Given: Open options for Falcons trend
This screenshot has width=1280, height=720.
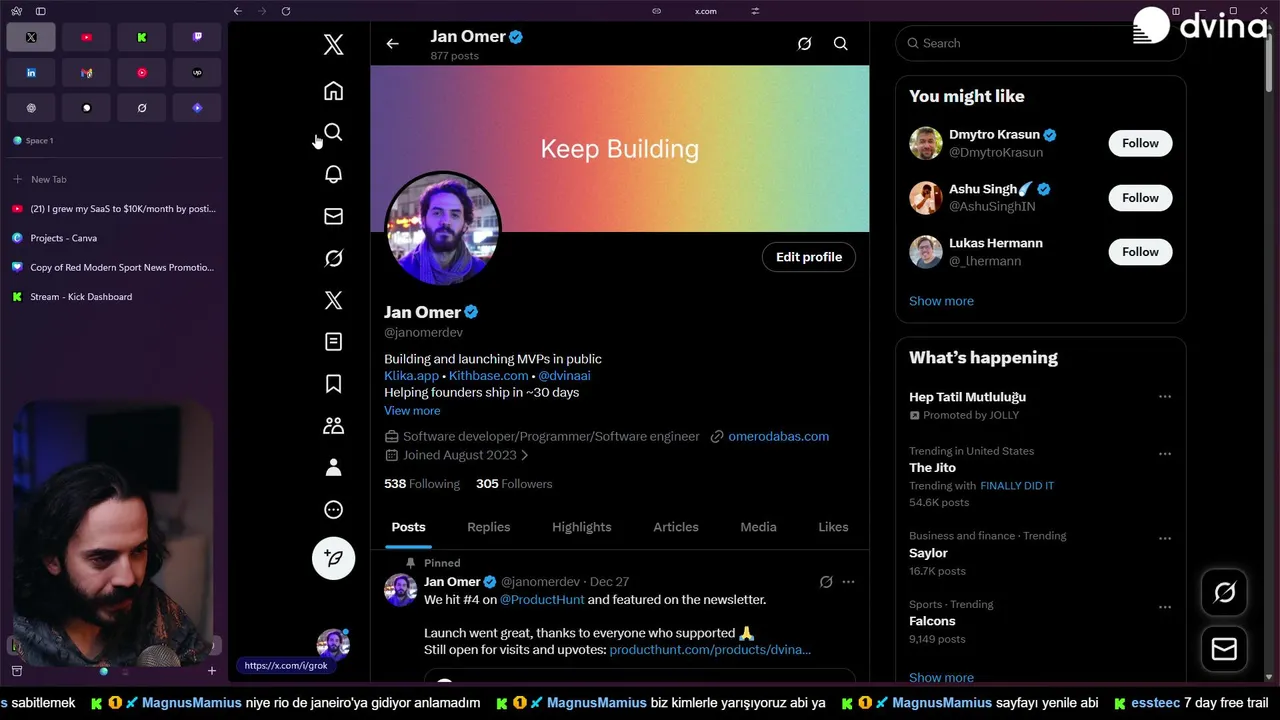Looking at the screenshot, I should point(1165,607).
